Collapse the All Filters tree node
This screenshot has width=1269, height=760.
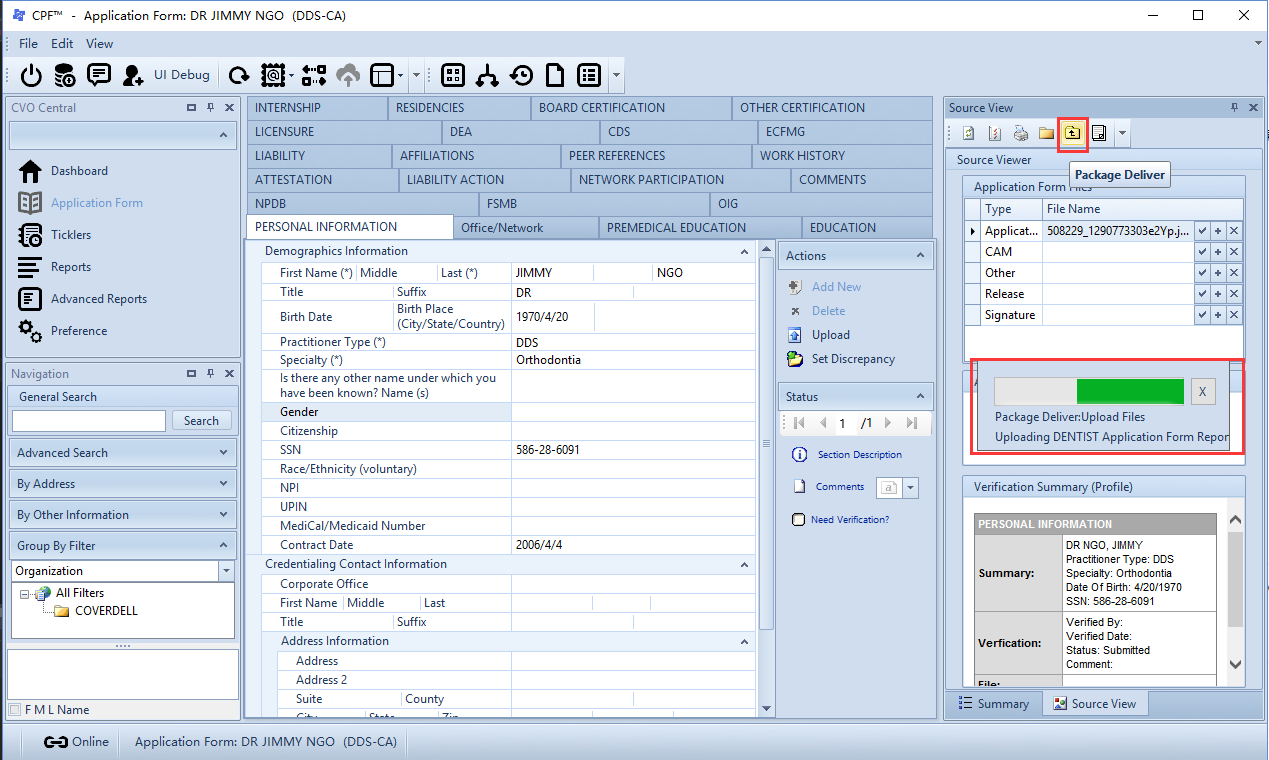(24, 594)
